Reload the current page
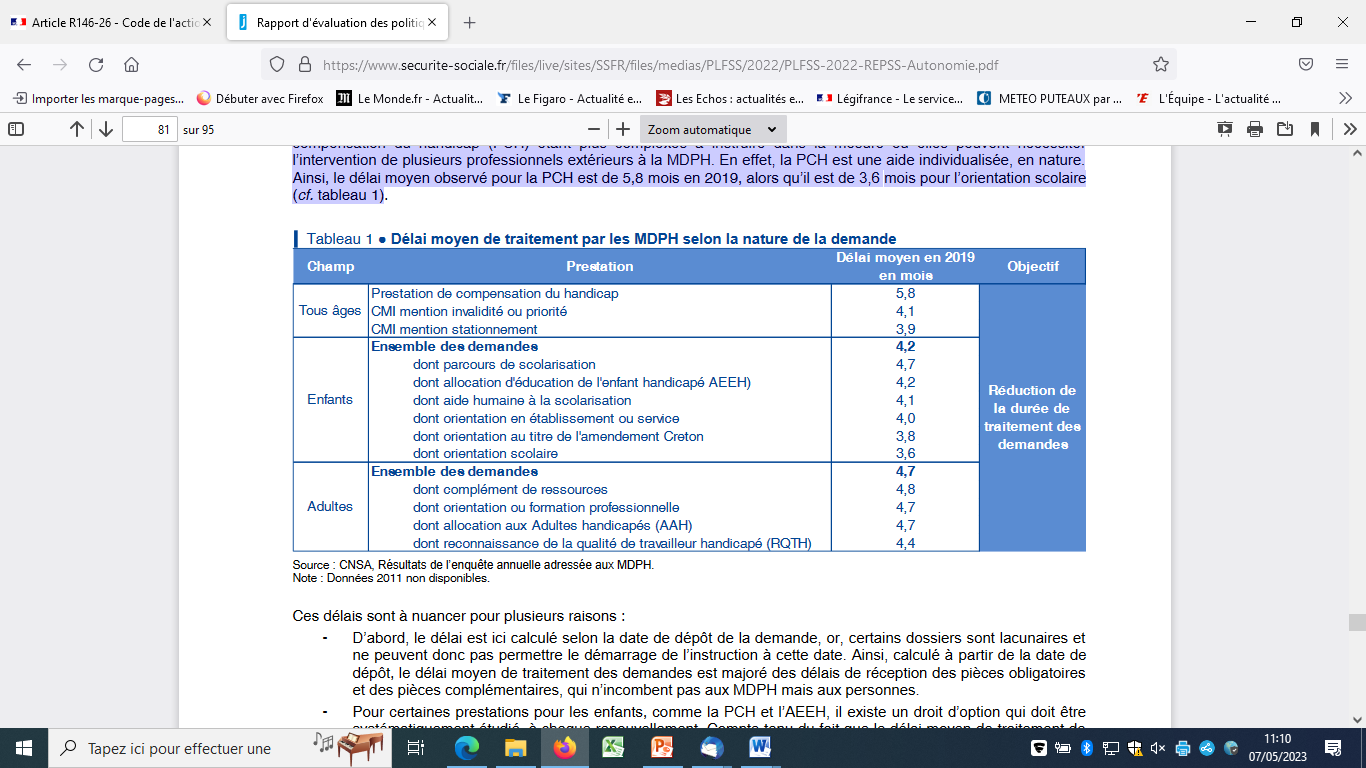 96,65
